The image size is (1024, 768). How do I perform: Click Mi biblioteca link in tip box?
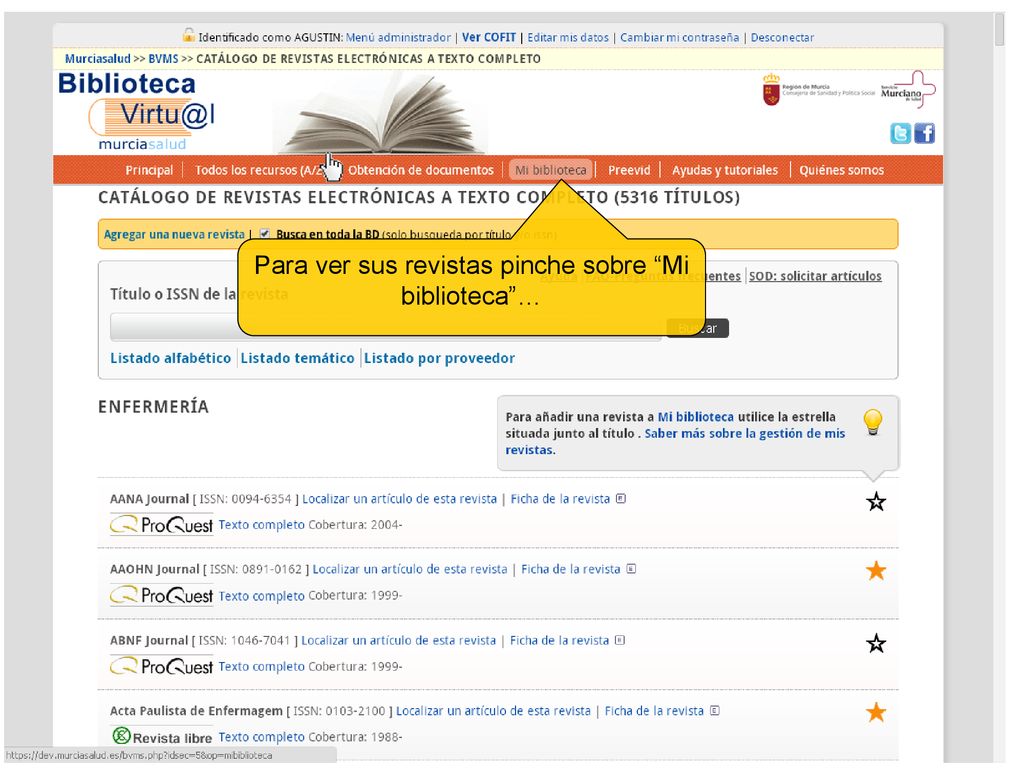pos(696,417)
